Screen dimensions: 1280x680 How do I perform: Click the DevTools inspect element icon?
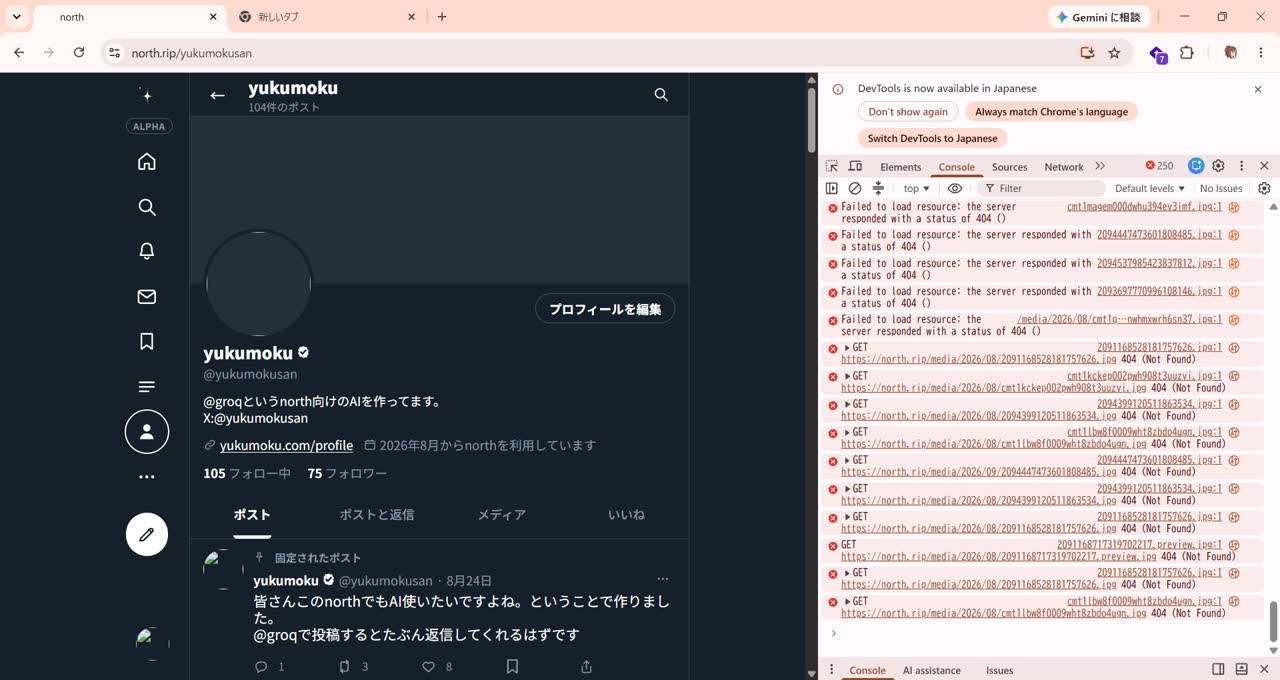832,166
